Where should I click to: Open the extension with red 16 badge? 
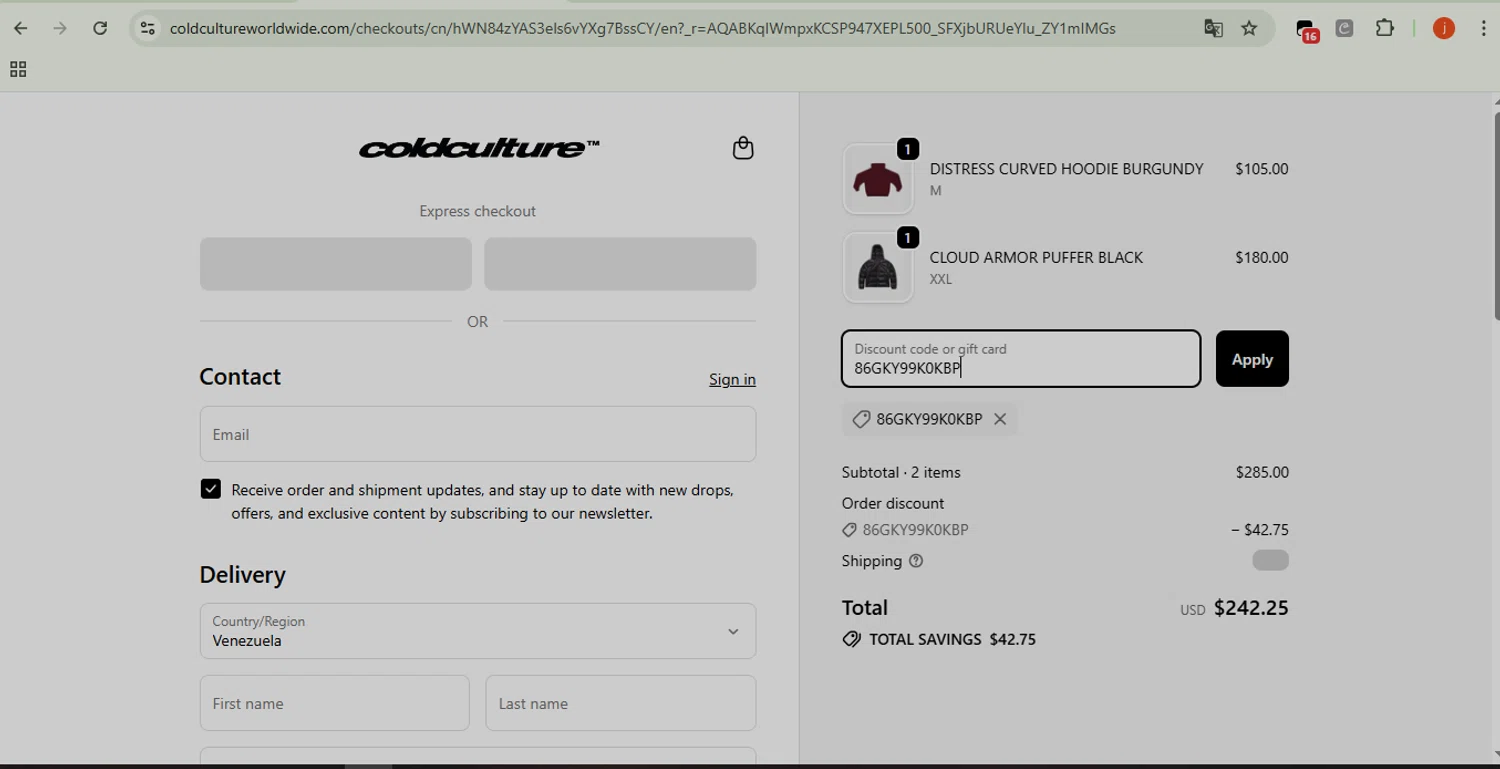click(x=1307, y=30)
